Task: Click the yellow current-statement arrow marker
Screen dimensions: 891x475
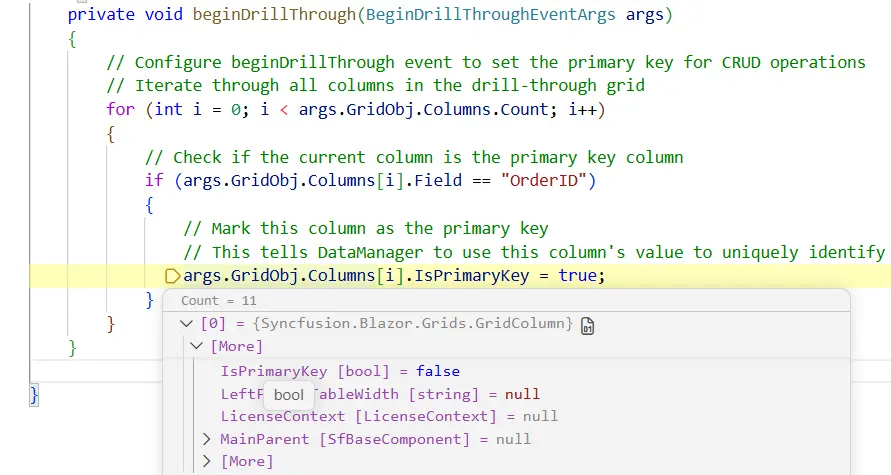Action: click(x=172, y=276)
